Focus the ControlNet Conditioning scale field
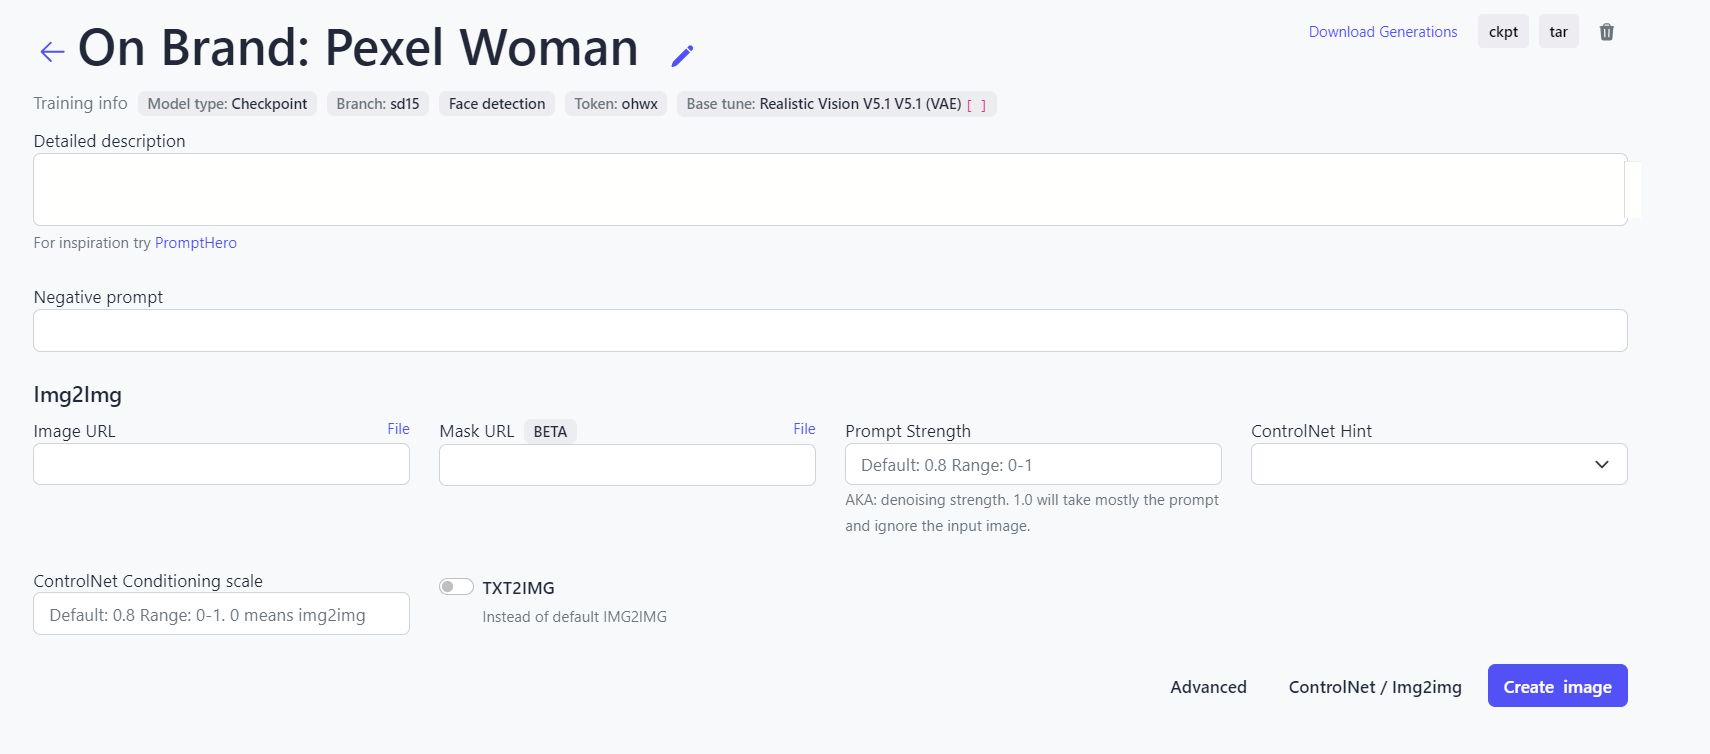 (221, 615)
